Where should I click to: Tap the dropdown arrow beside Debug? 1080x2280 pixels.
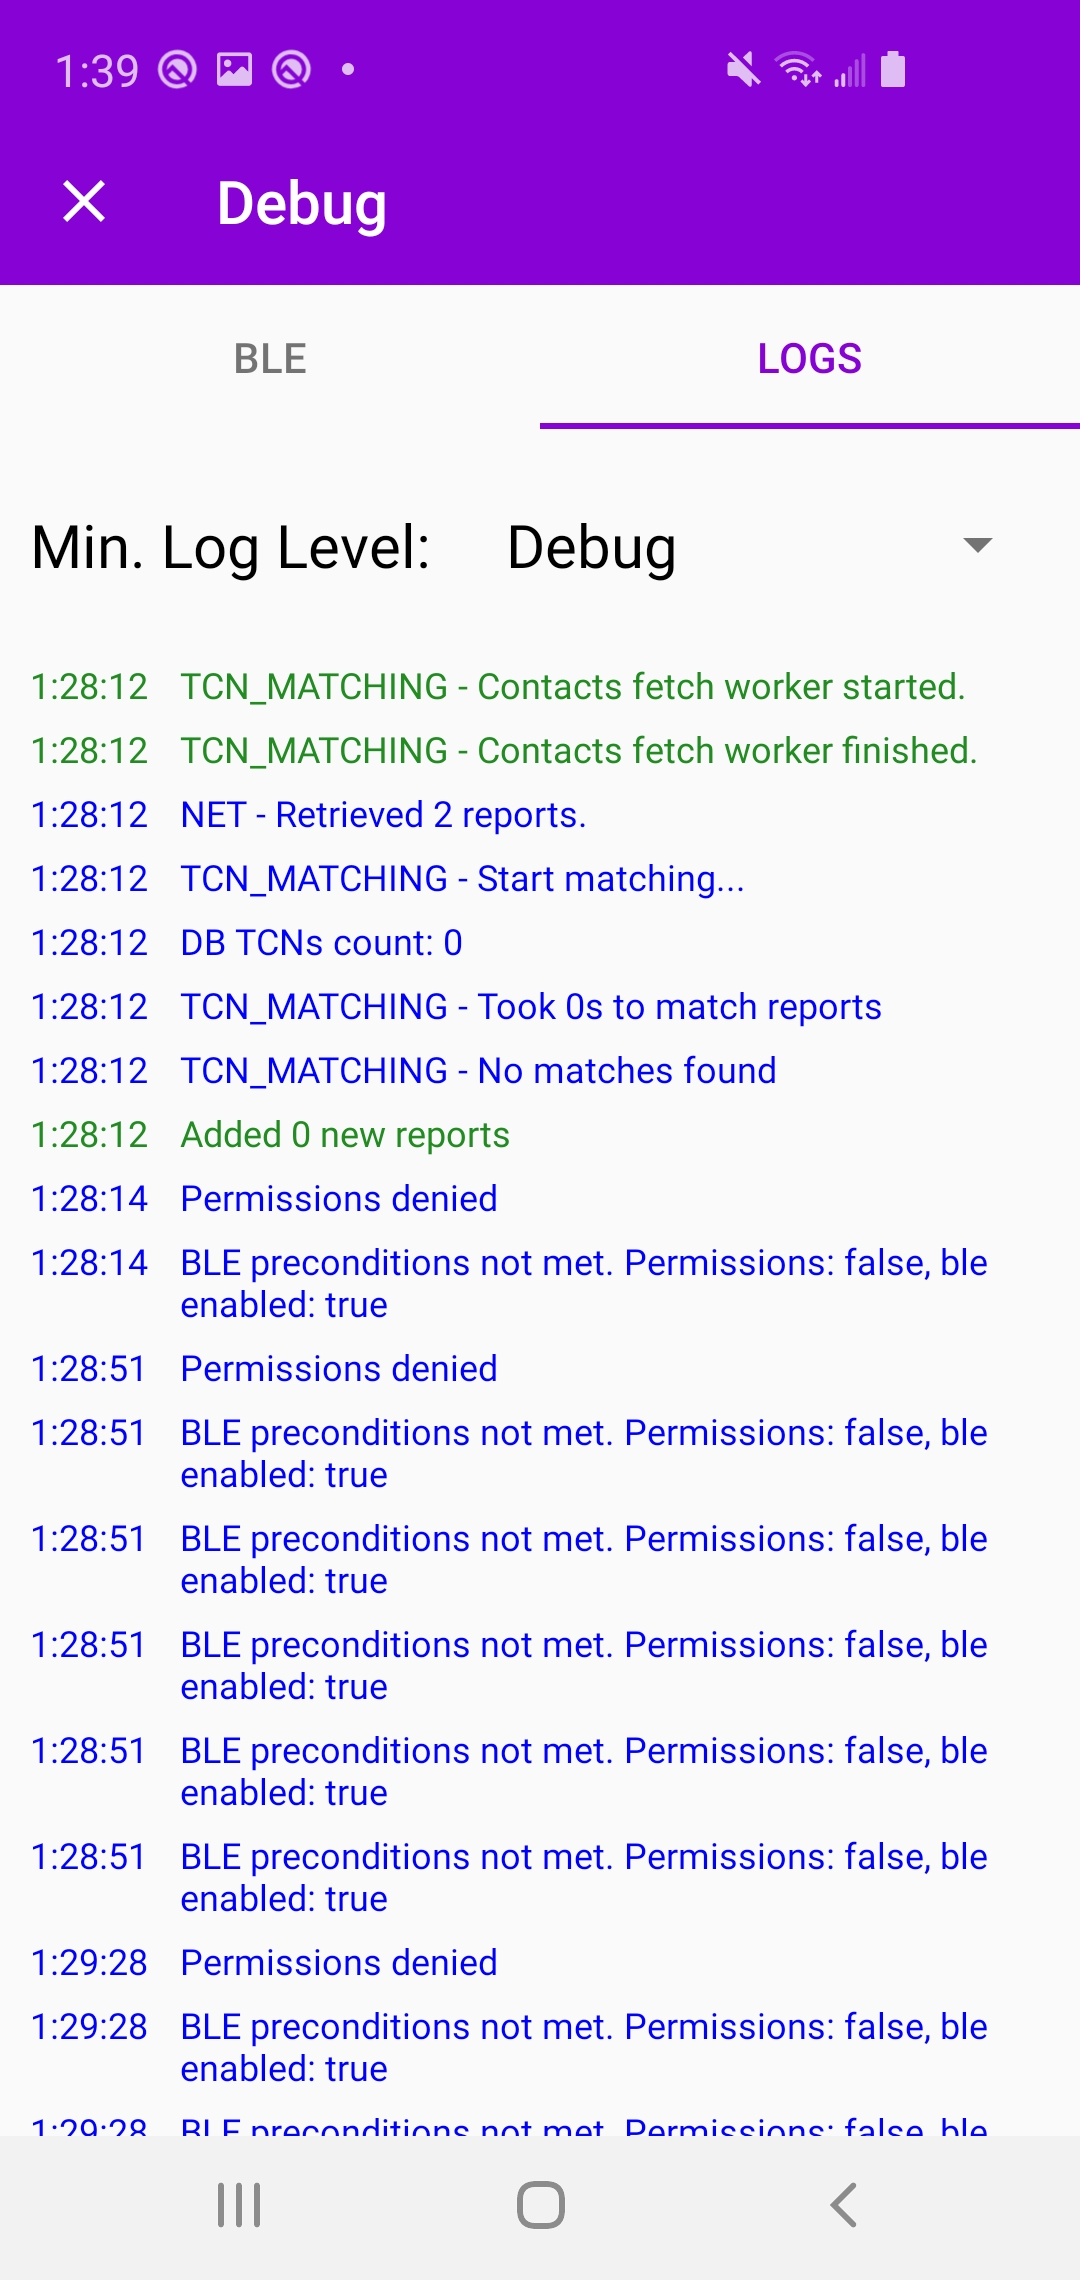coord(977,546)
